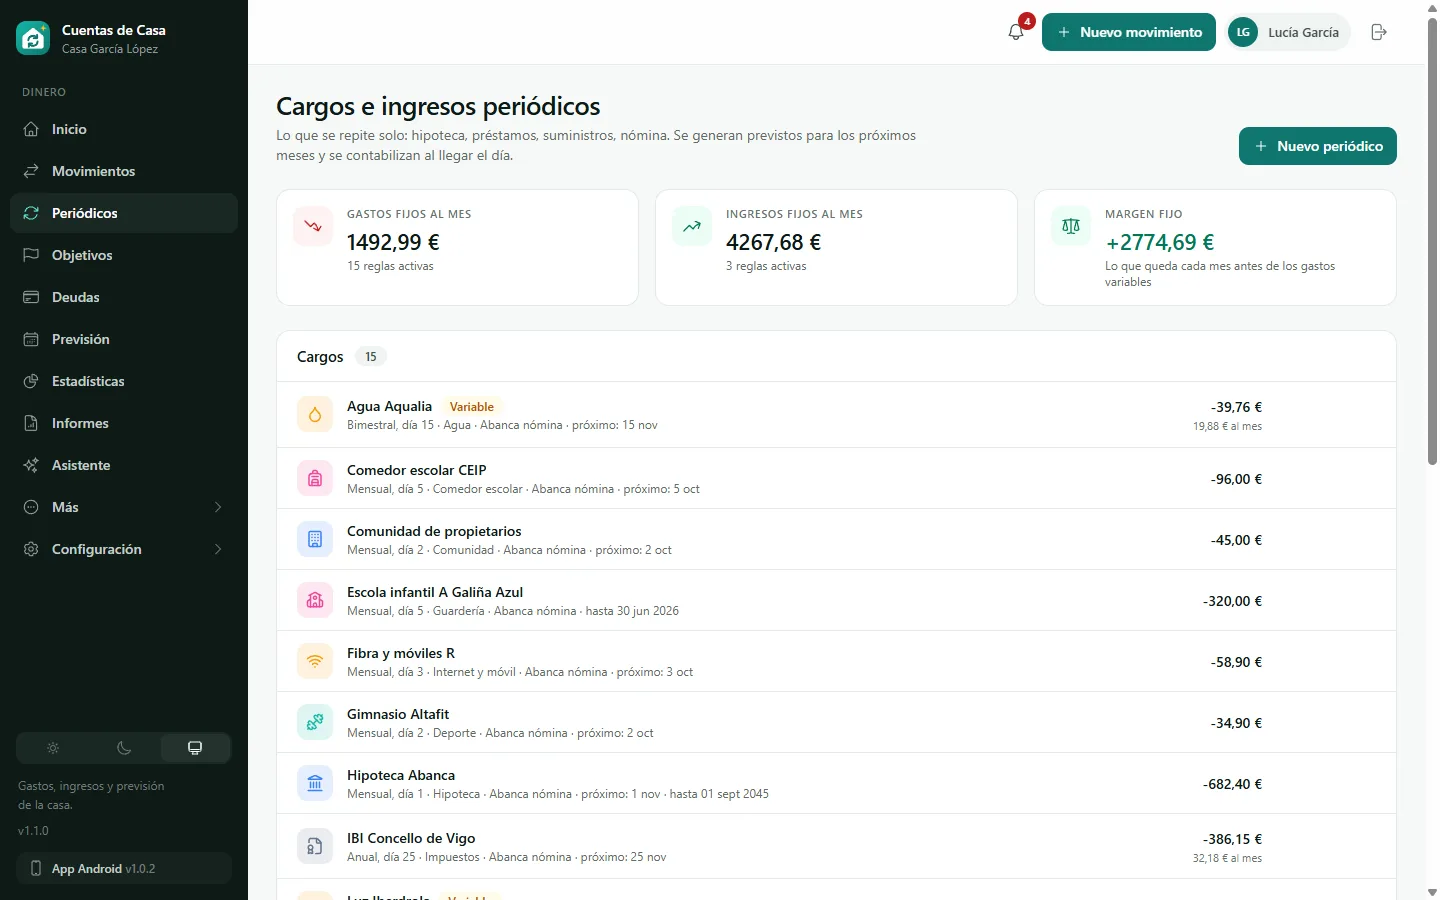Open Movimientos section

[124, 171]
